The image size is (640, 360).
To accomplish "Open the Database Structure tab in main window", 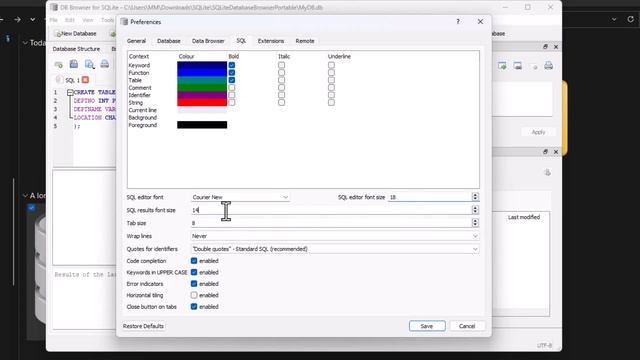I will [76, 49].
